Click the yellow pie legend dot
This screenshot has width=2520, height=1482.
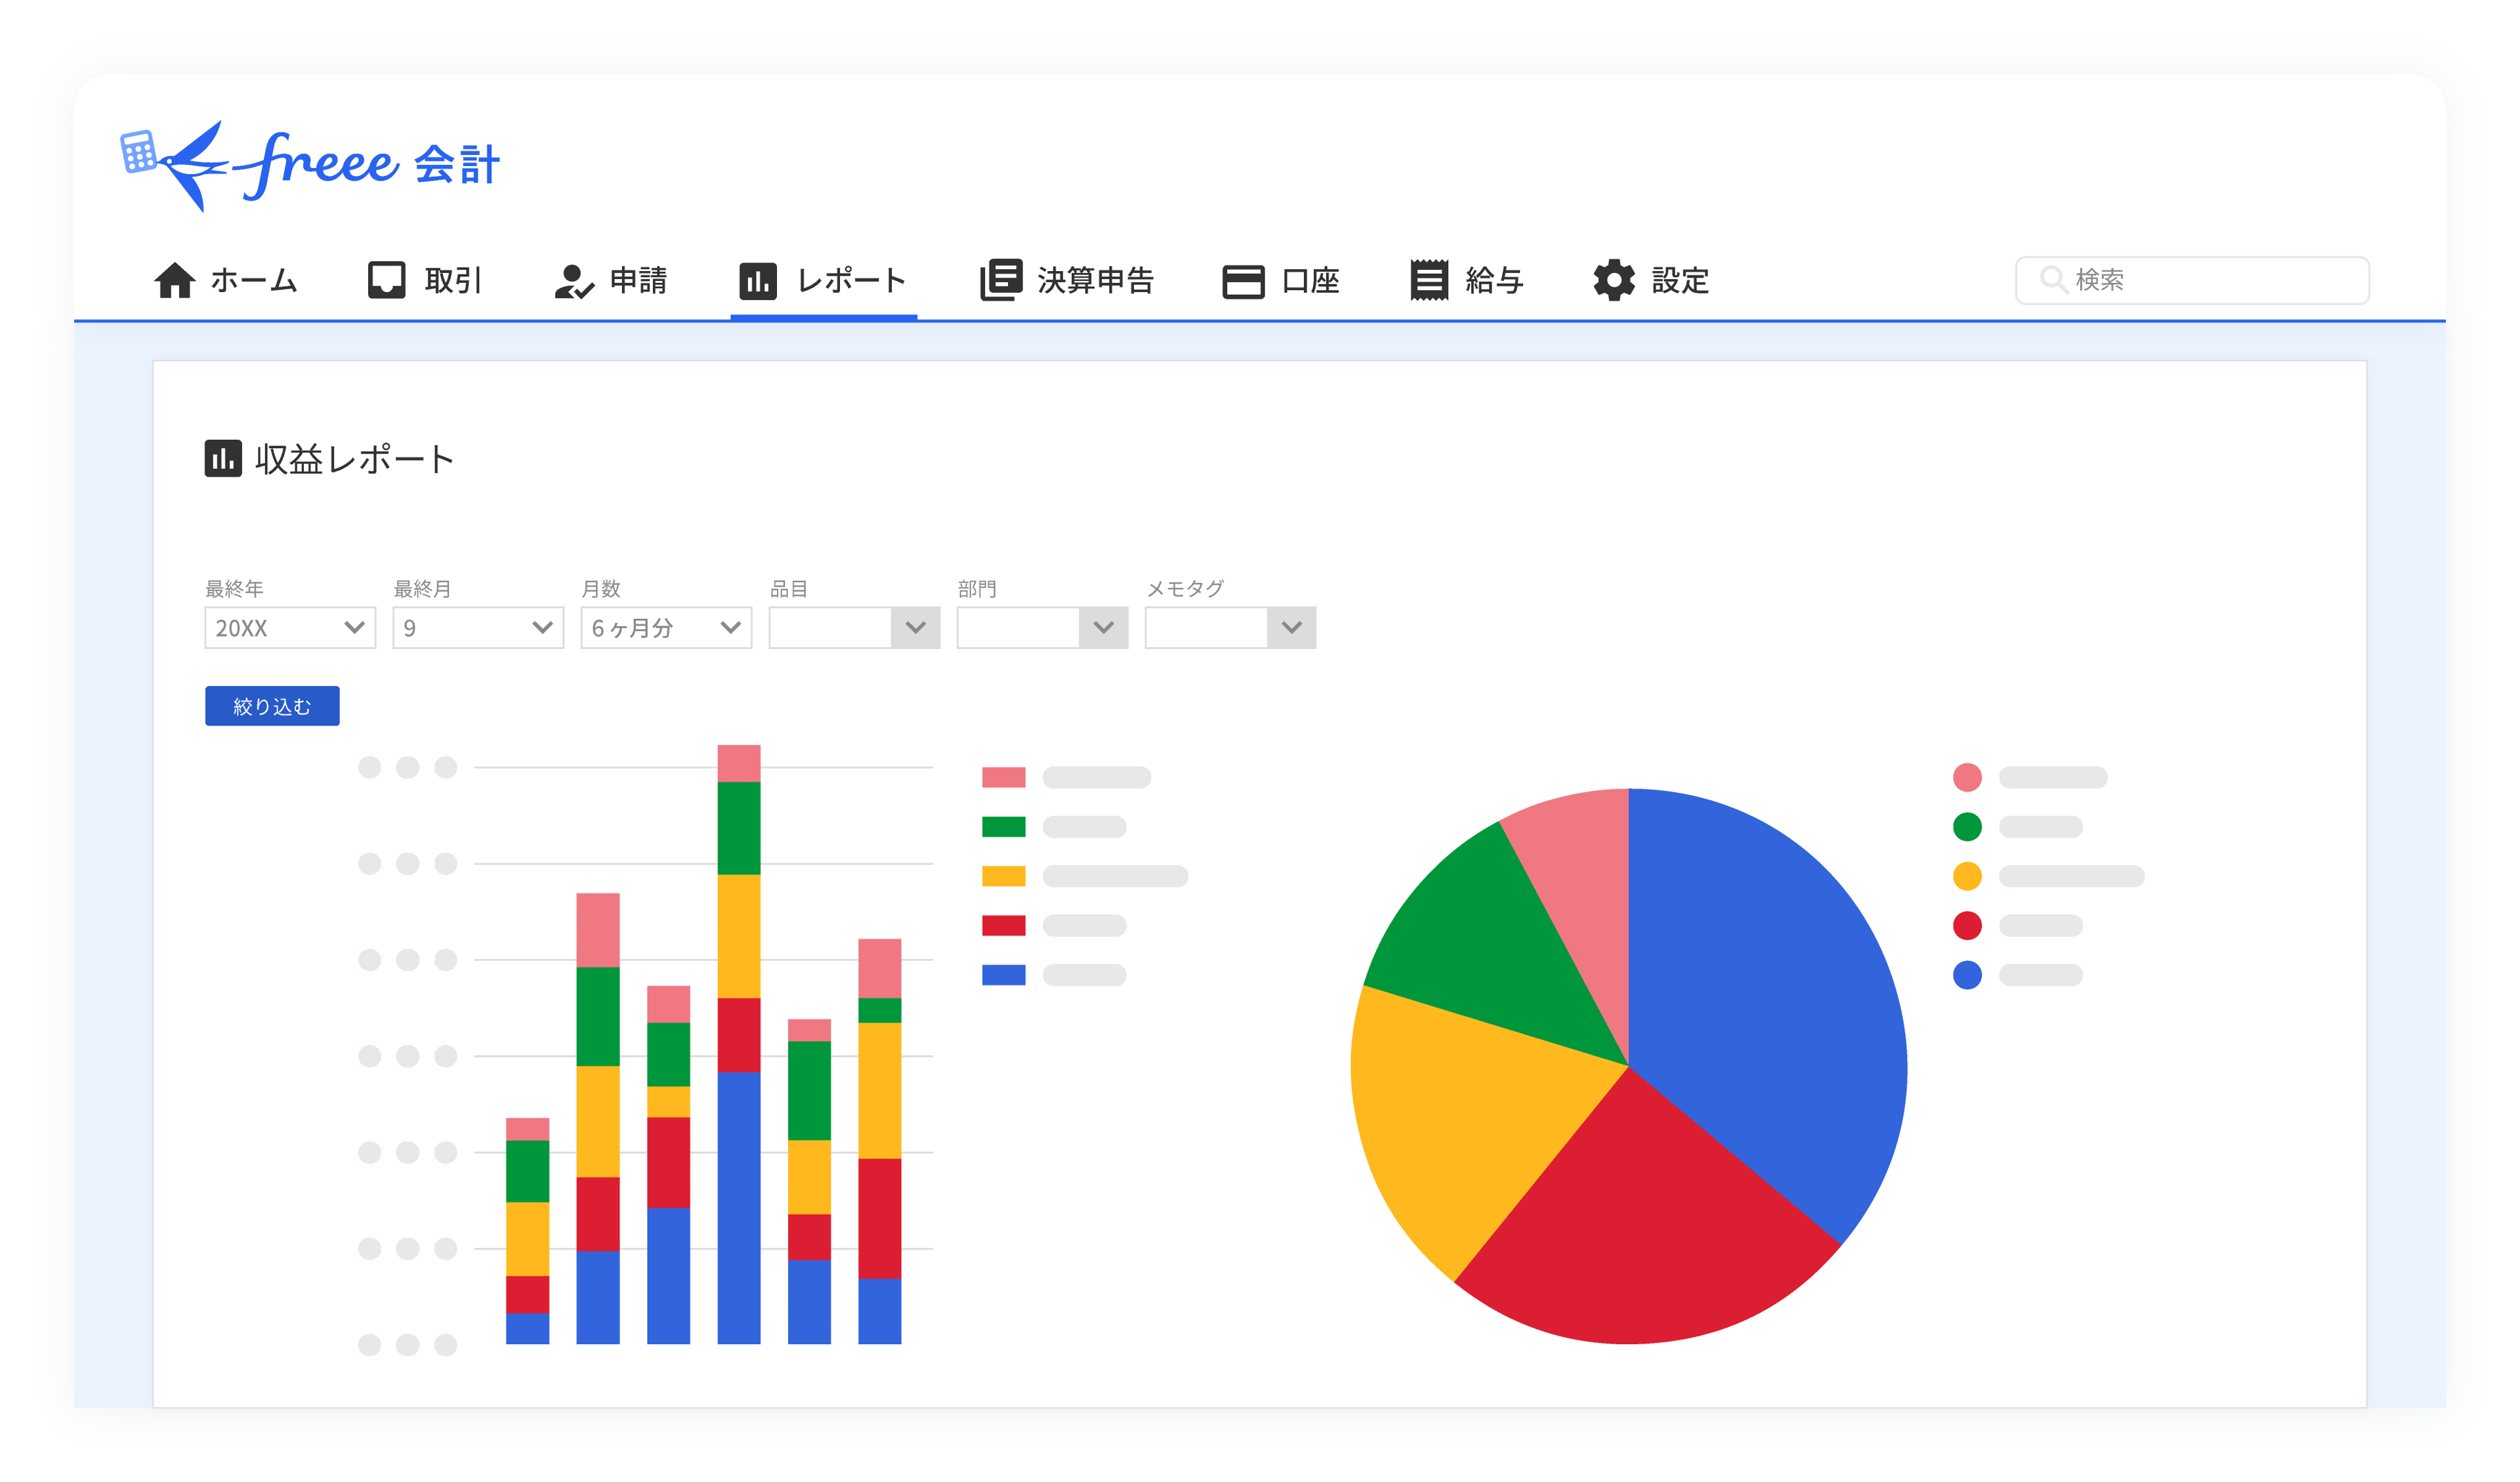(1967, 876)
